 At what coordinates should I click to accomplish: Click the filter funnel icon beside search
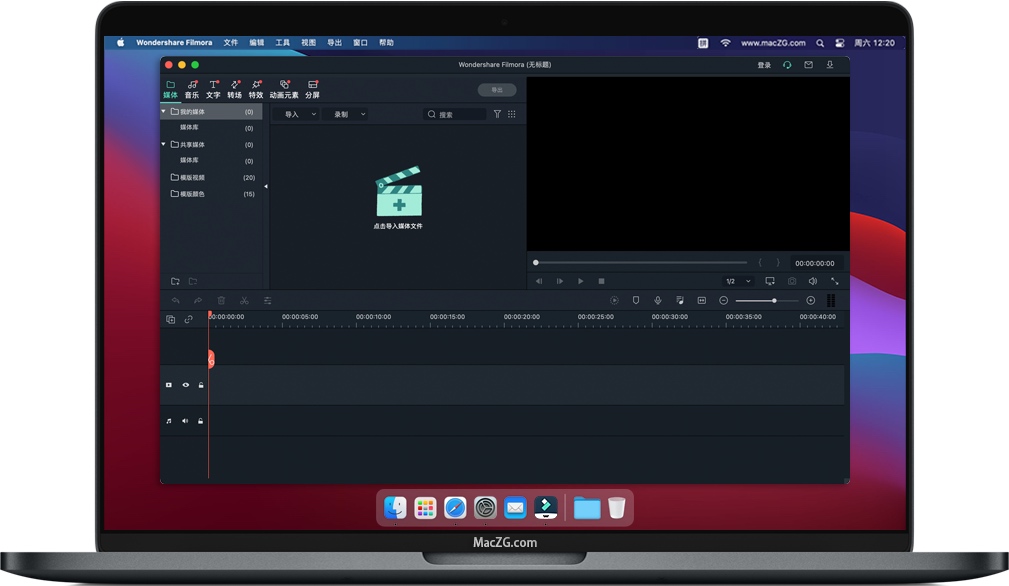497,114
